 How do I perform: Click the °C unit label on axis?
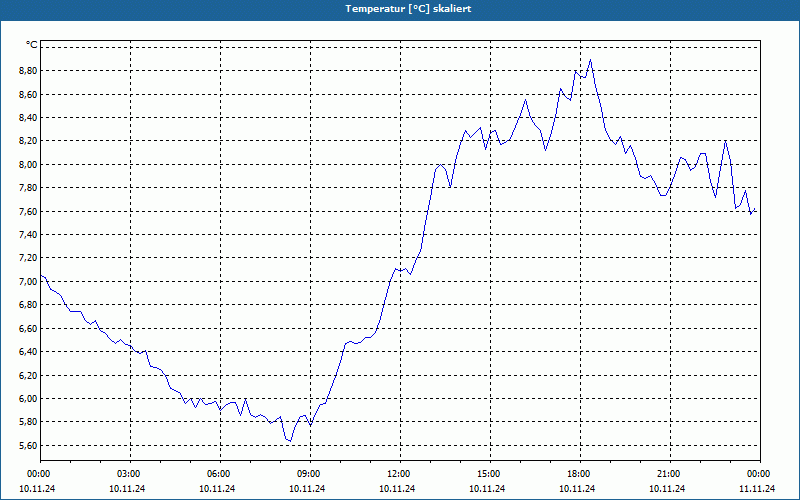coord(32,45)
